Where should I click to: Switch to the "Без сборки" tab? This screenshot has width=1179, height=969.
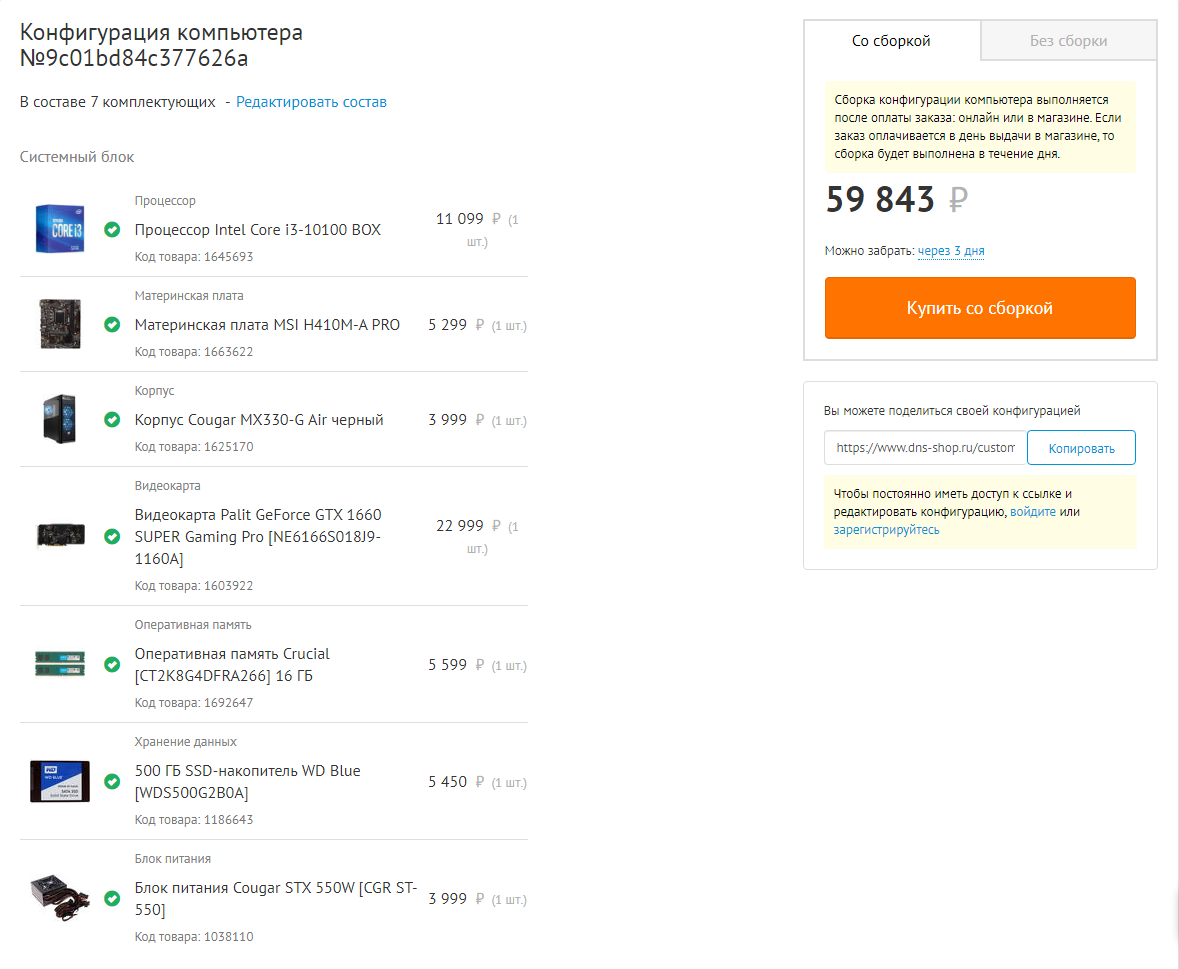click(x=1068, y=41)
